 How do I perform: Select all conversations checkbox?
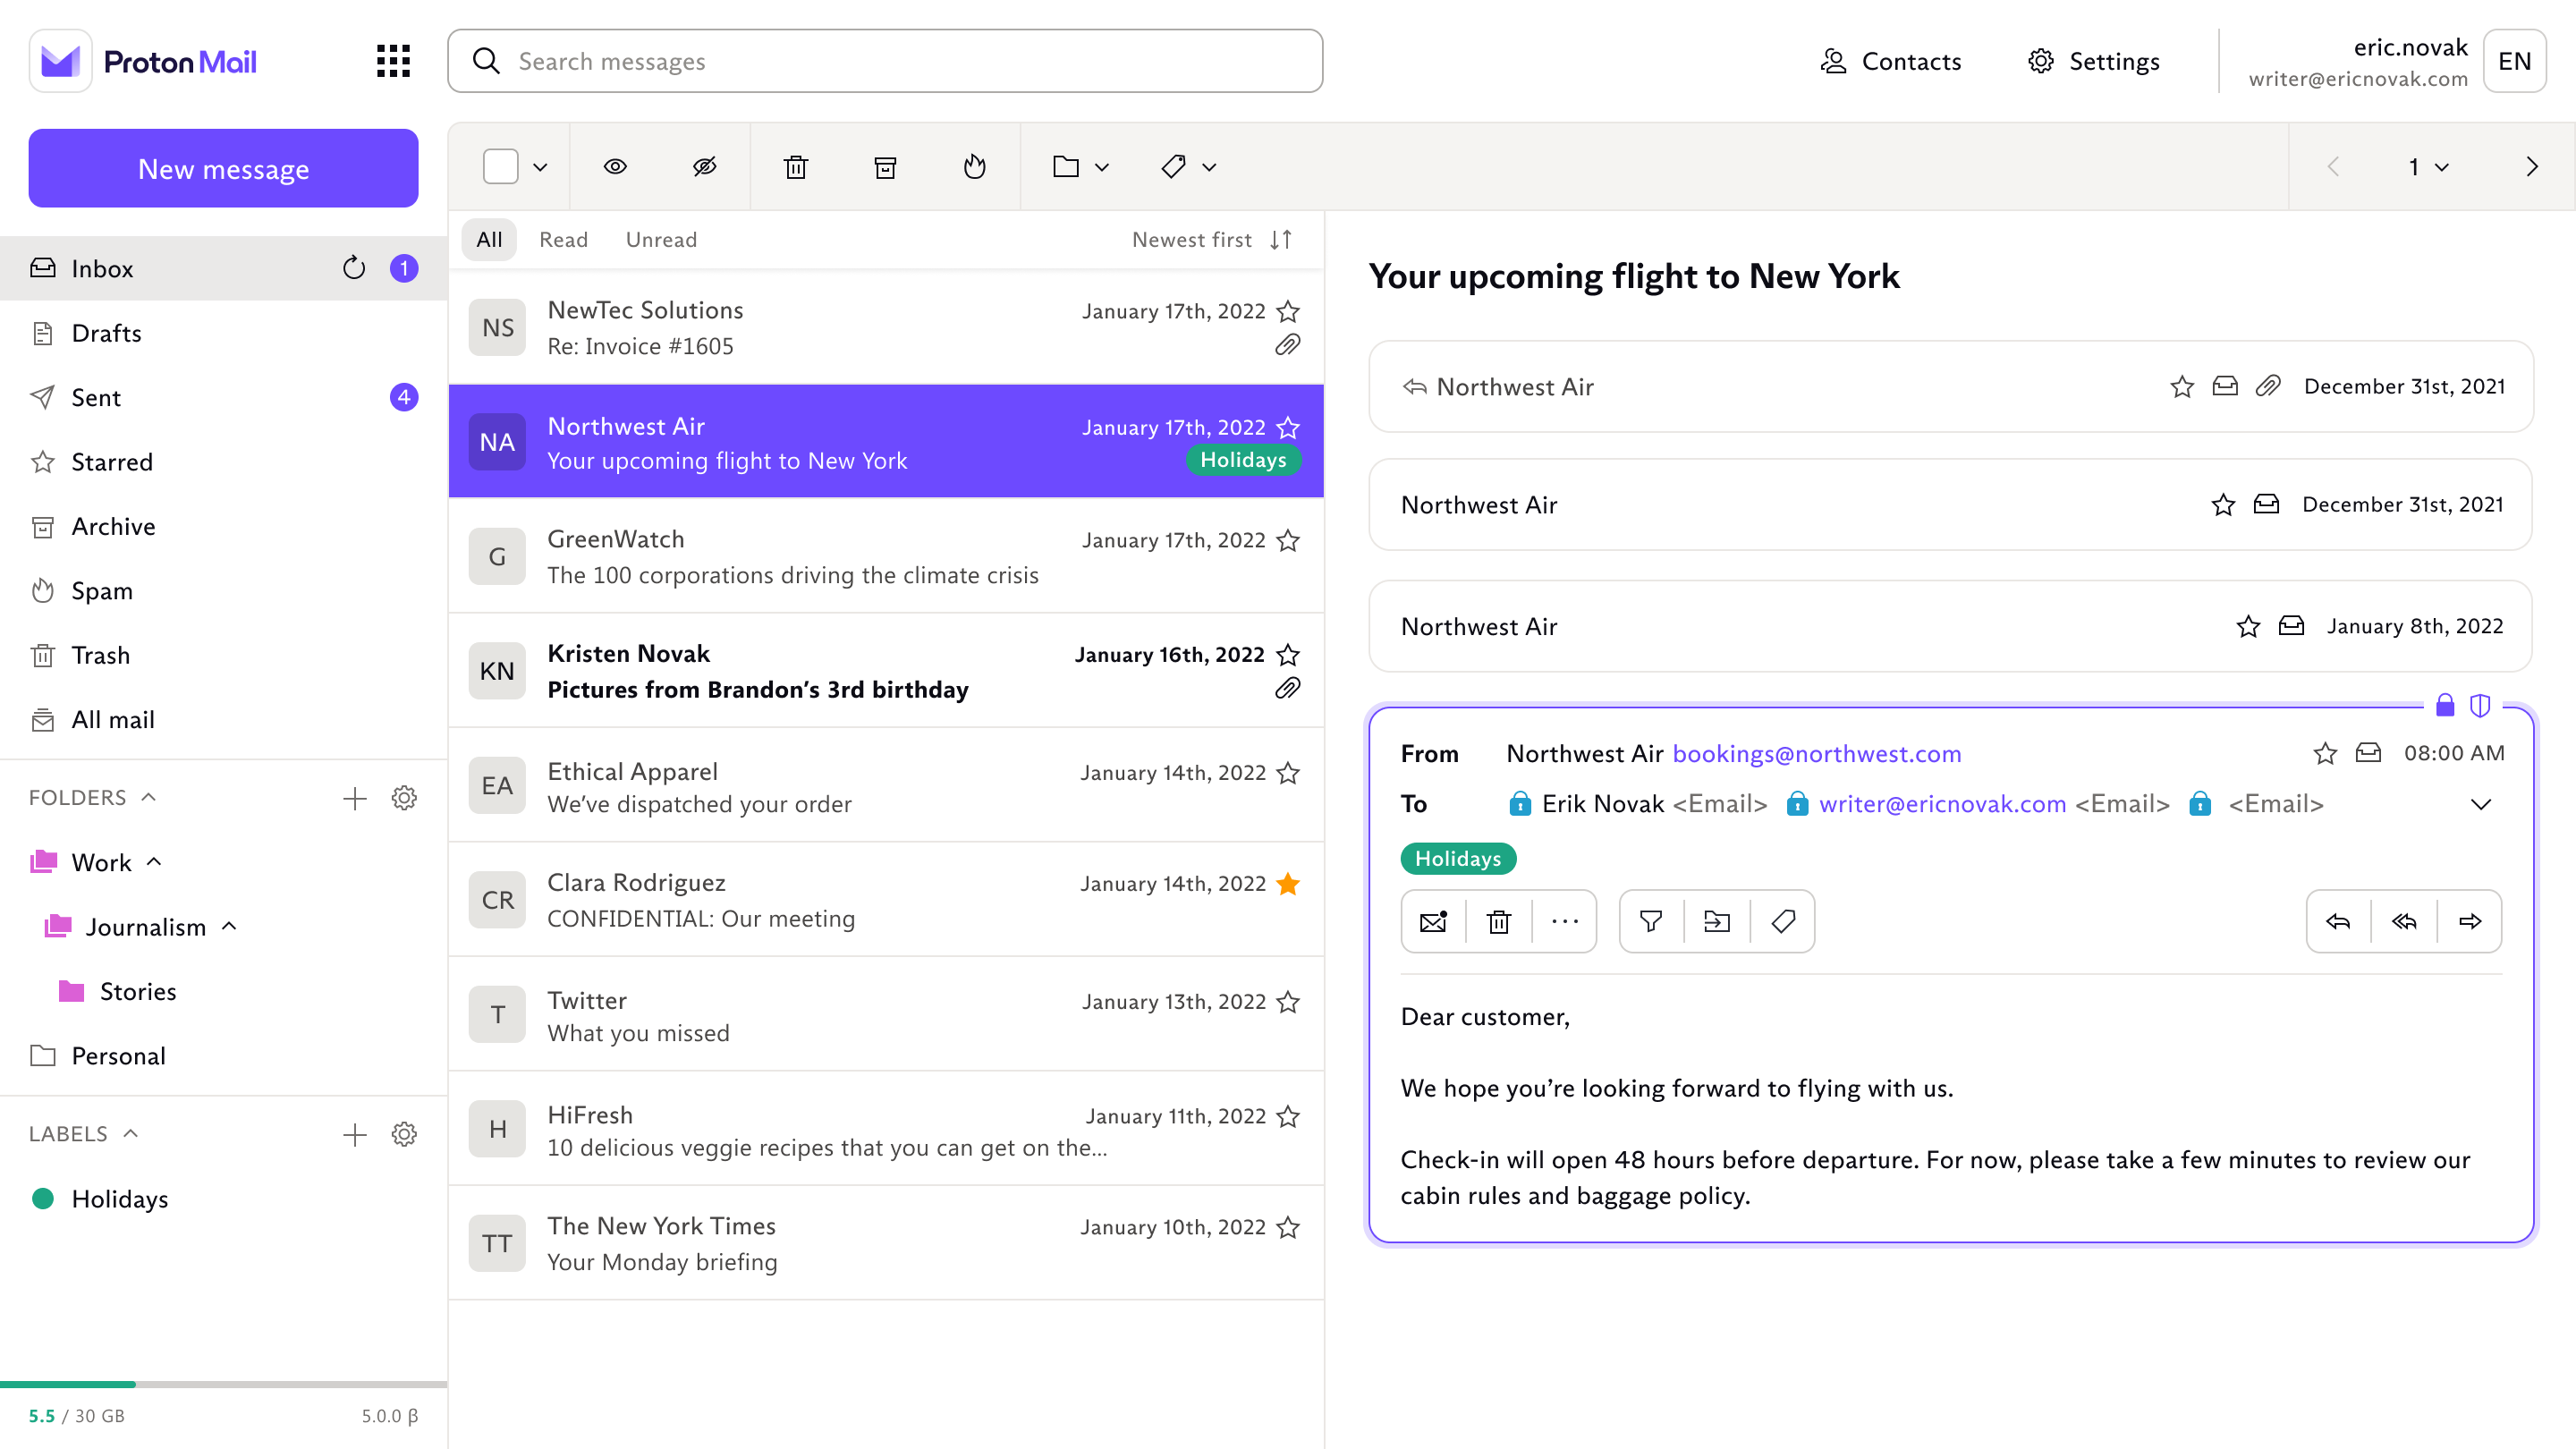(500, 166)
